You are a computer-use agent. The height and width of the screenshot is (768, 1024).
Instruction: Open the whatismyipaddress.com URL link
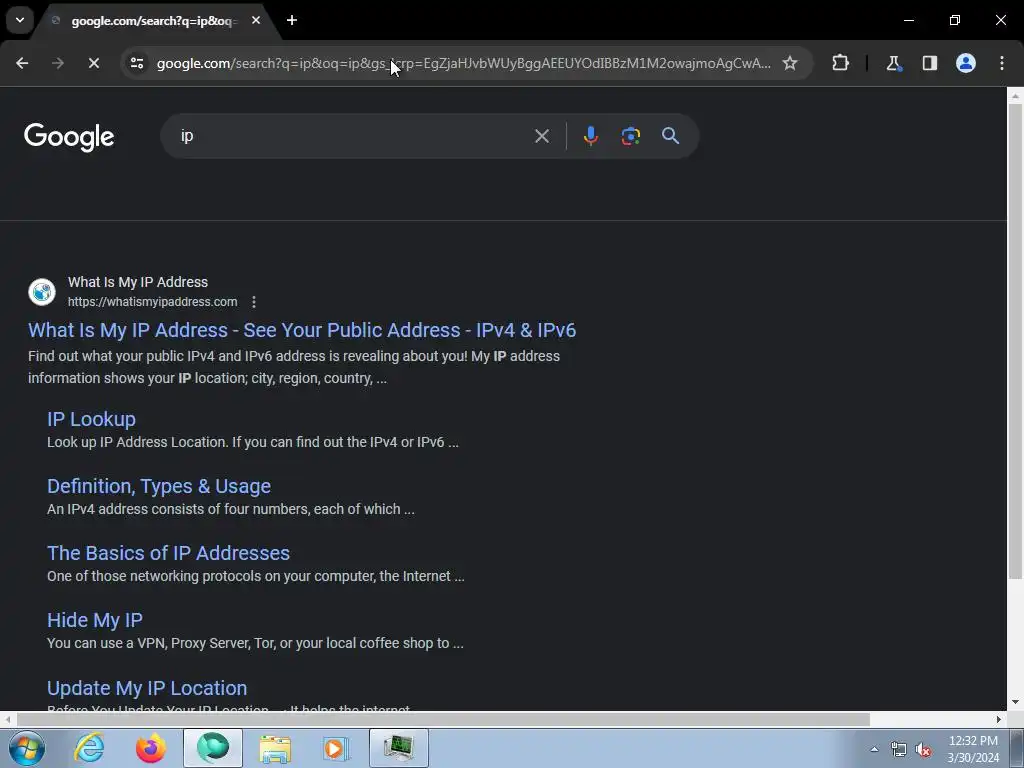[x=152, y=302]
